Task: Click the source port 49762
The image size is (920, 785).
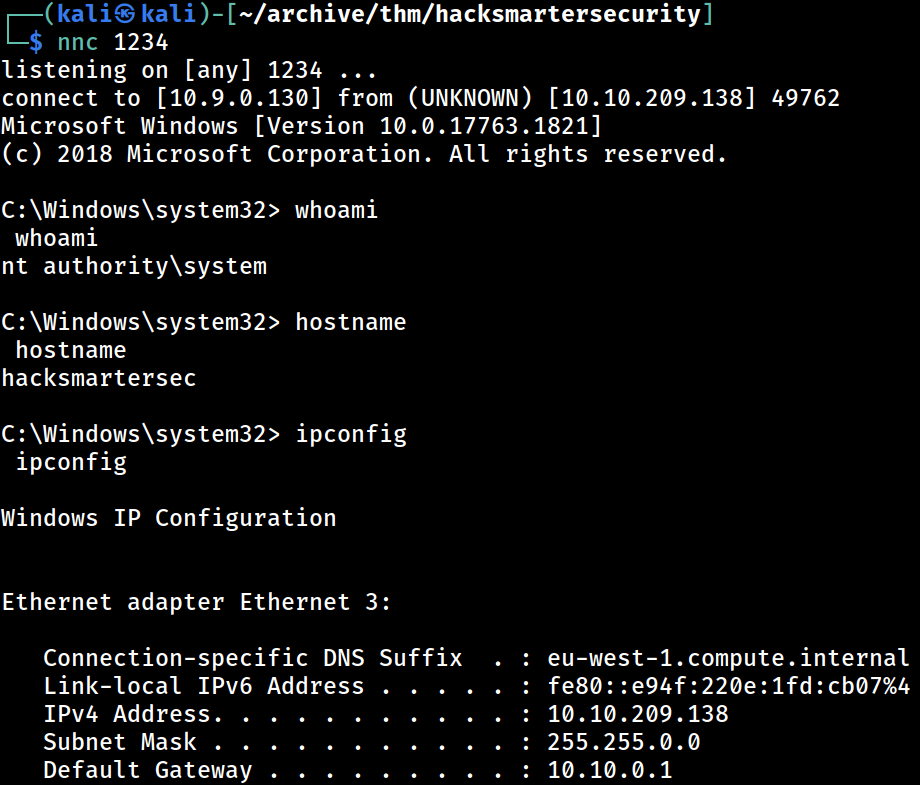Action: (x=806, y=98)
